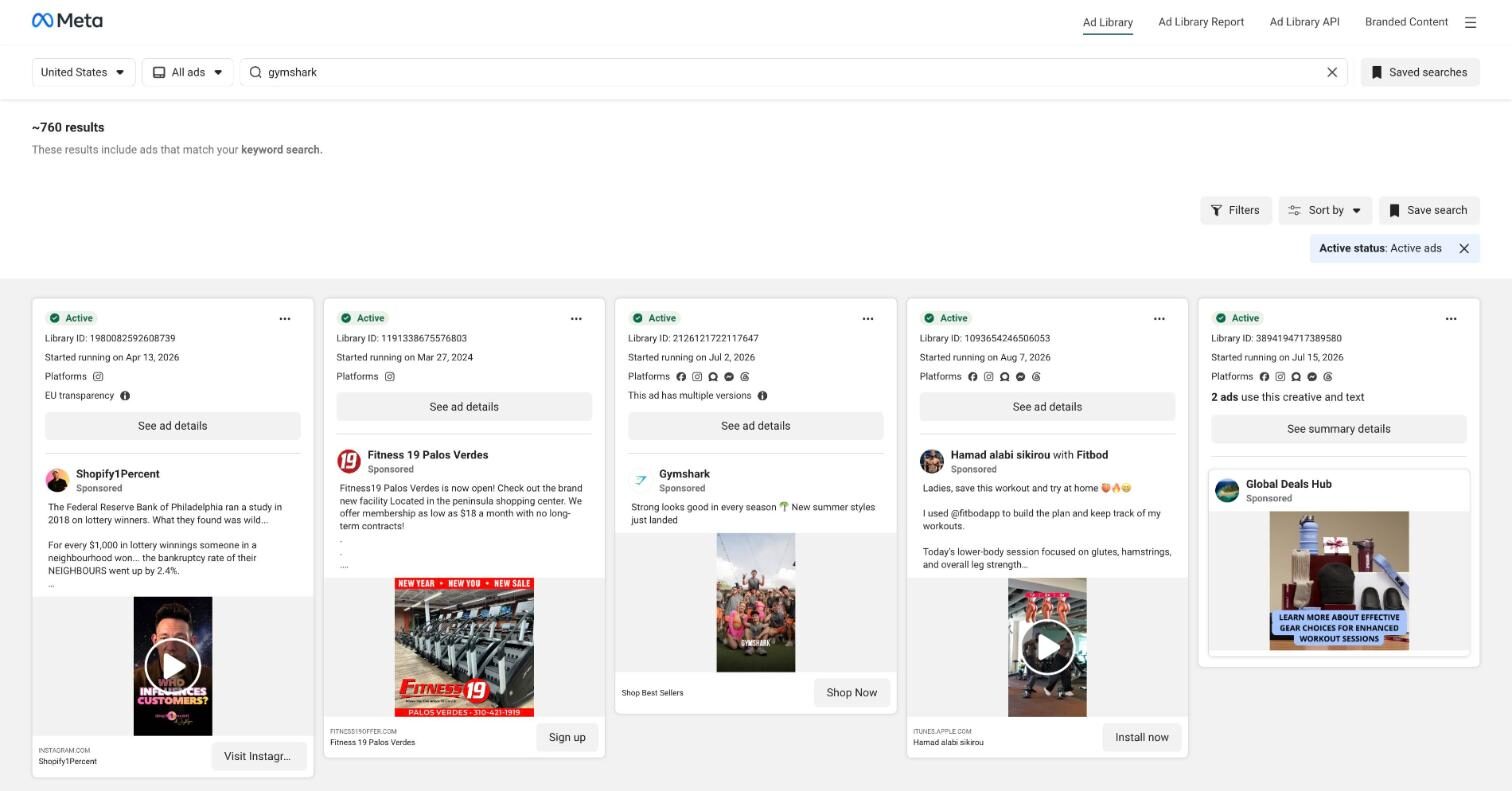Click Gymshark profile avatar

(x=640, y=480)
